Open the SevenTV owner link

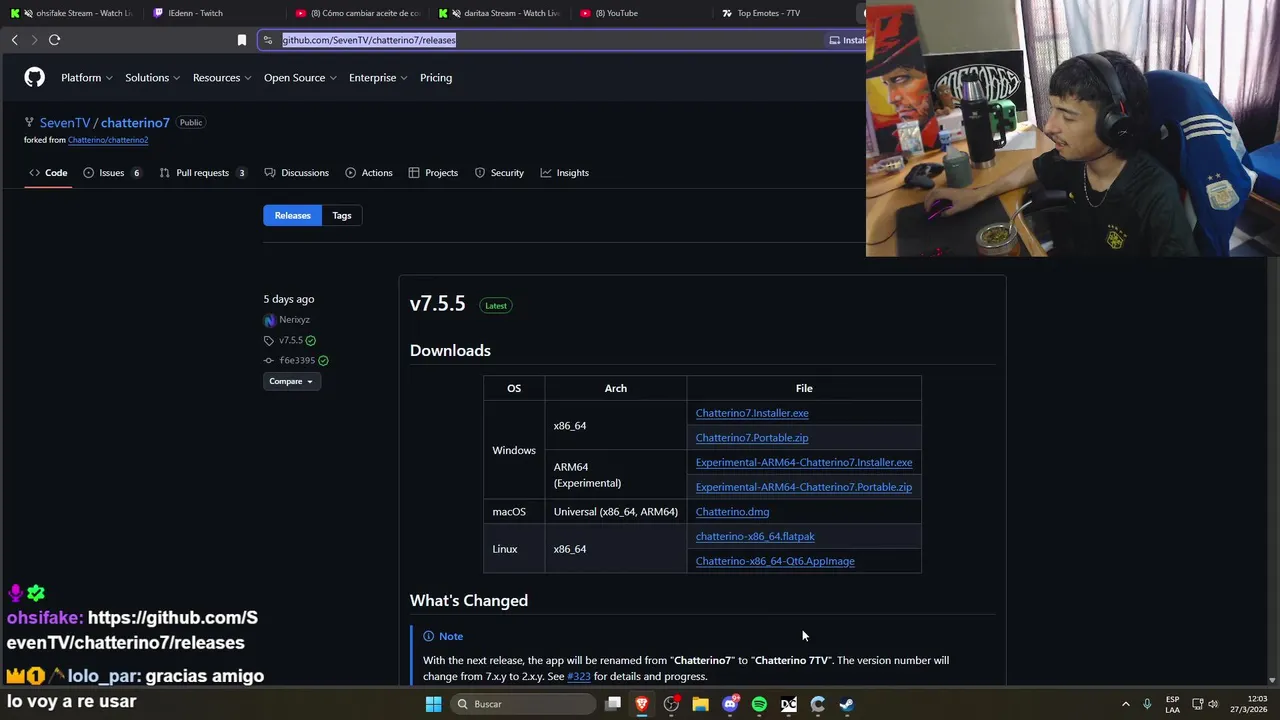click(65, 123)
